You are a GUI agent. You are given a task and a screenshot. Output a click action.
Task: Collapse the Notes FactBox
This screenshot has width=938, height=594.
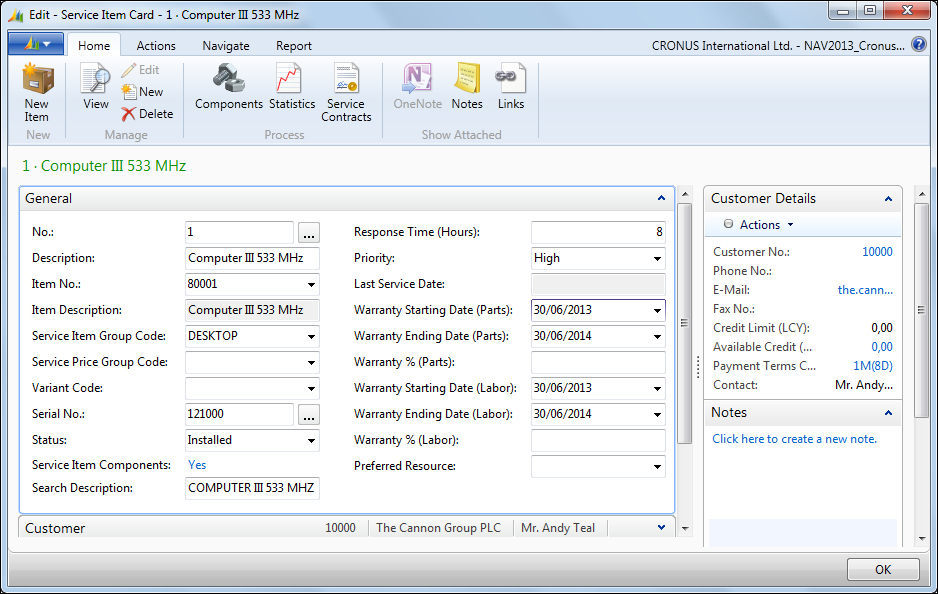tap(888, 413)
